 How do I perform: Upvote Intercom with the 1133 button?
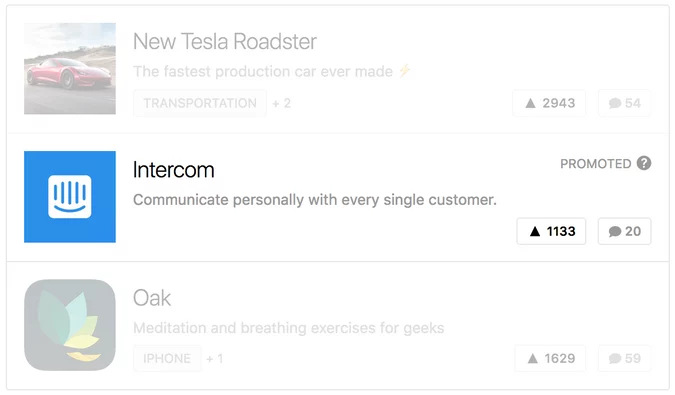(551, 231)
